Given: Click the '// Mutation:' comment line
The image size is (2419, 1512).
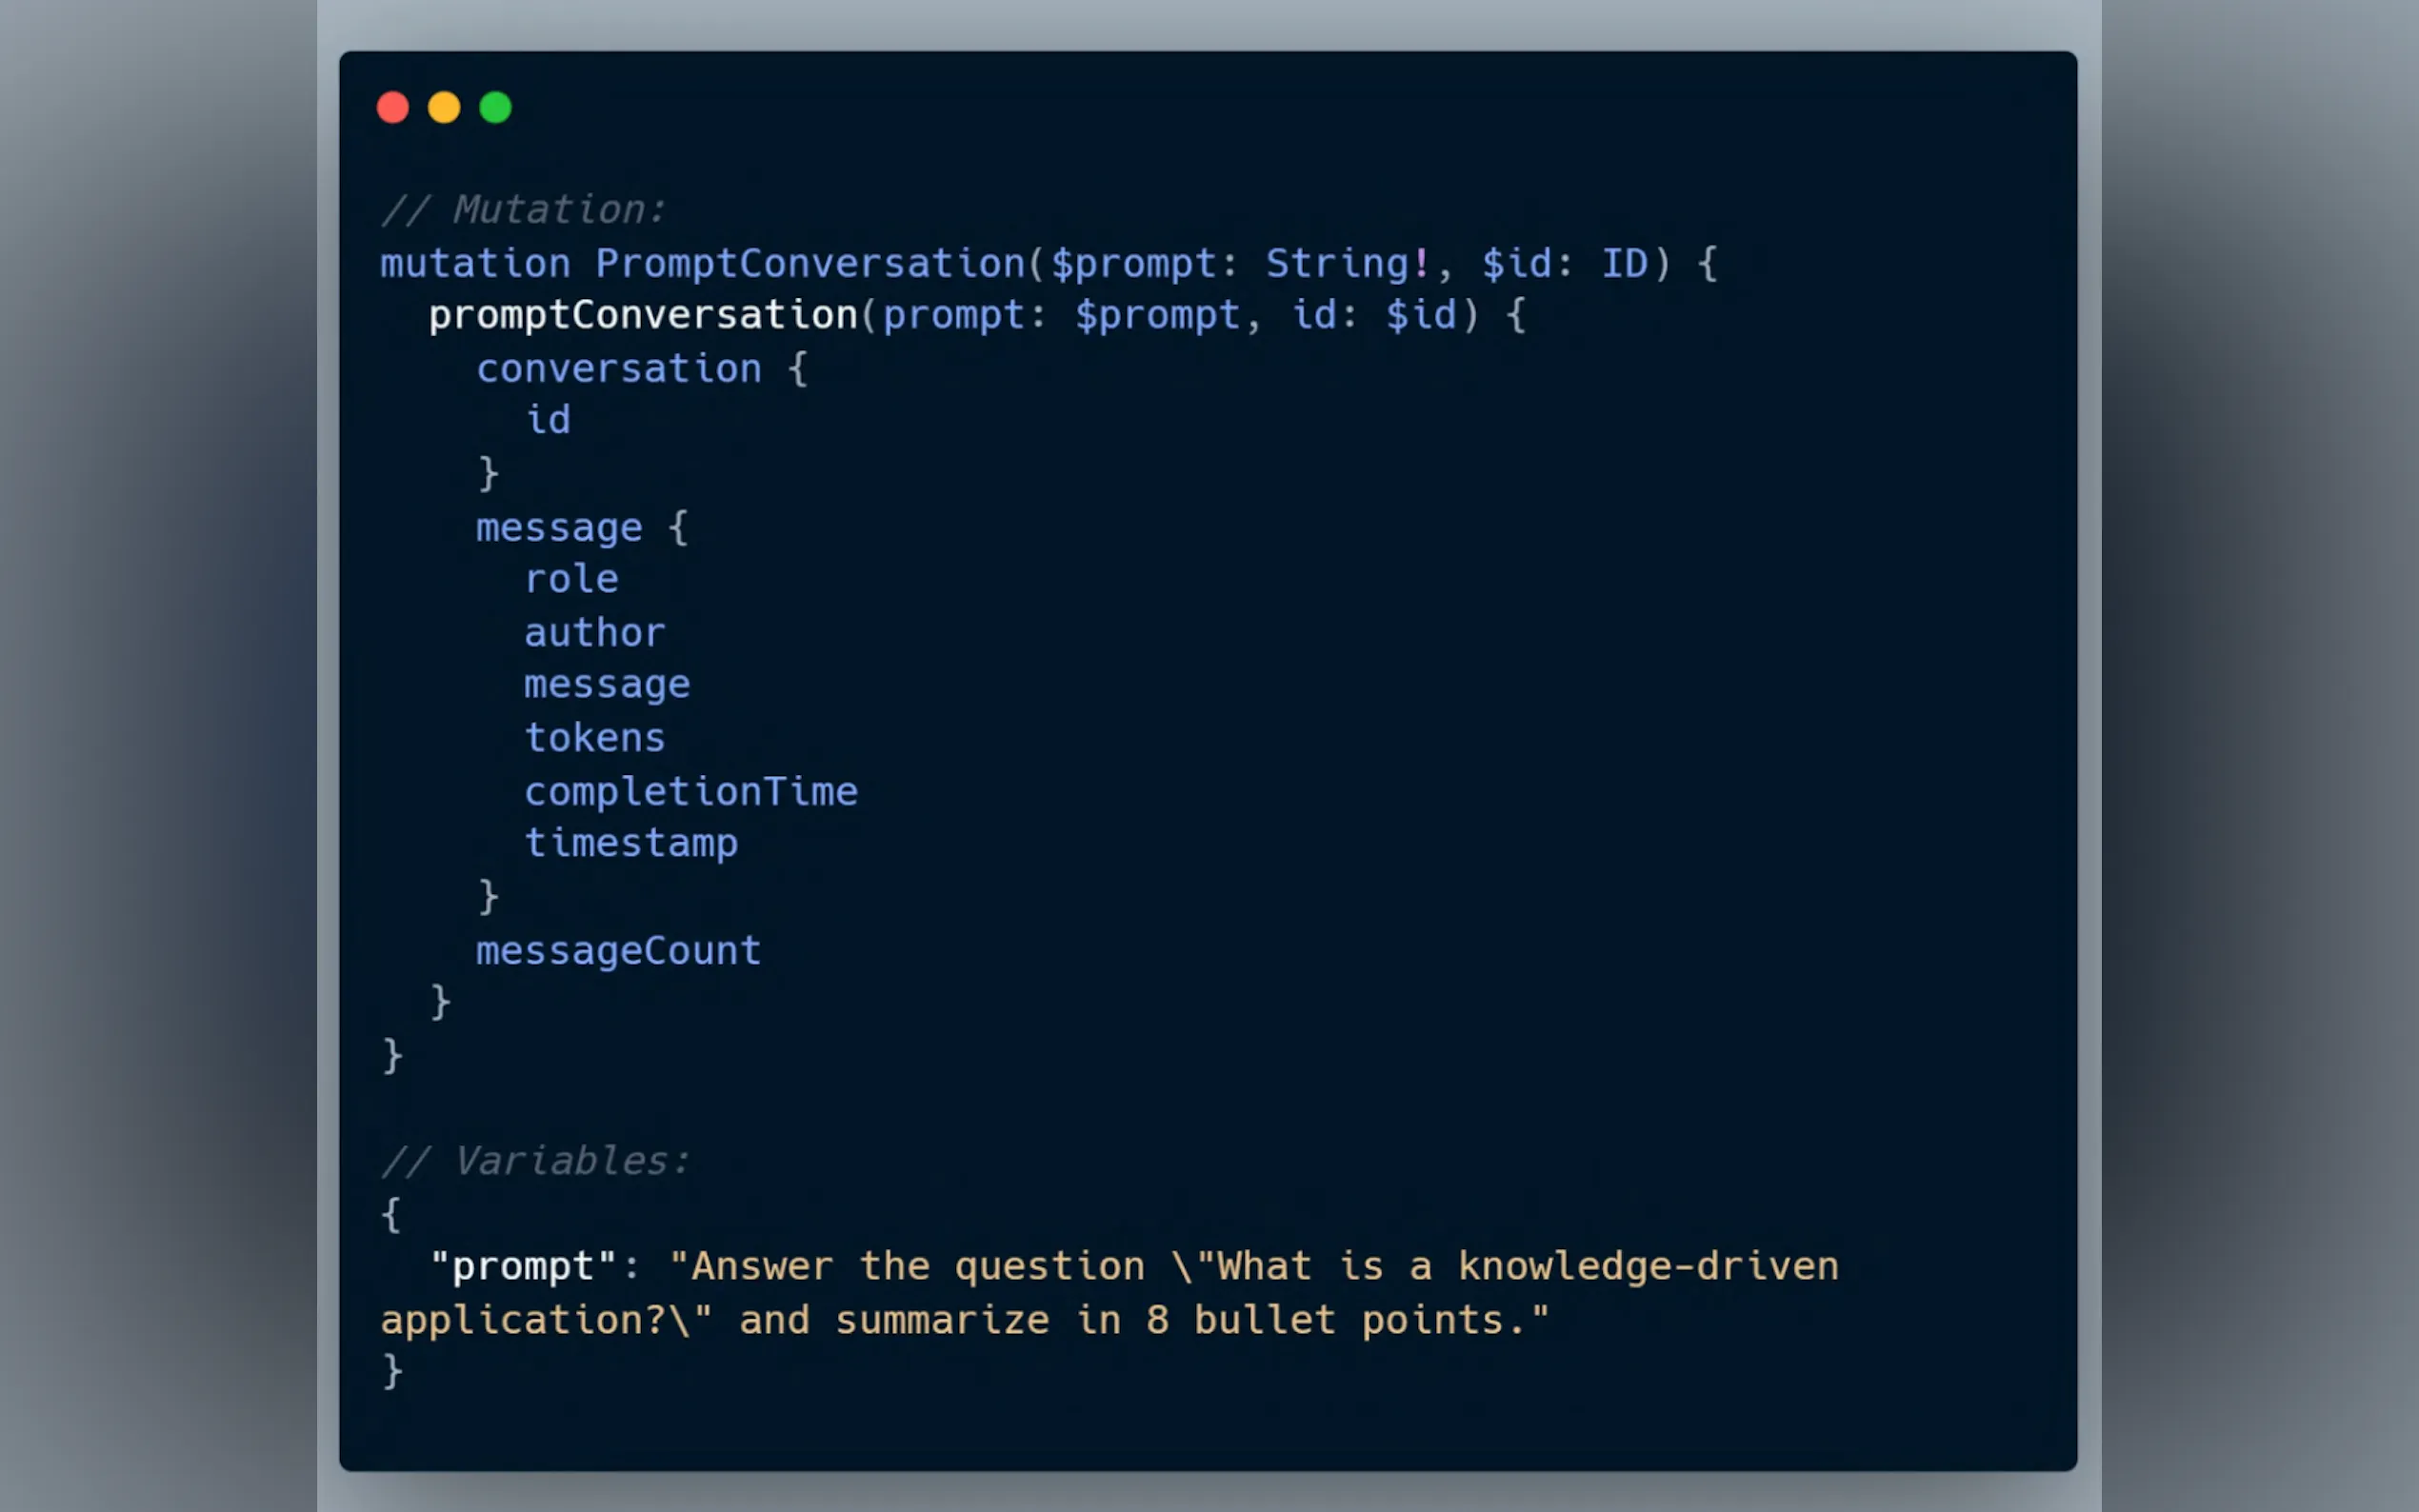Looking at the screenshot, I should click(x=523, y=210).
